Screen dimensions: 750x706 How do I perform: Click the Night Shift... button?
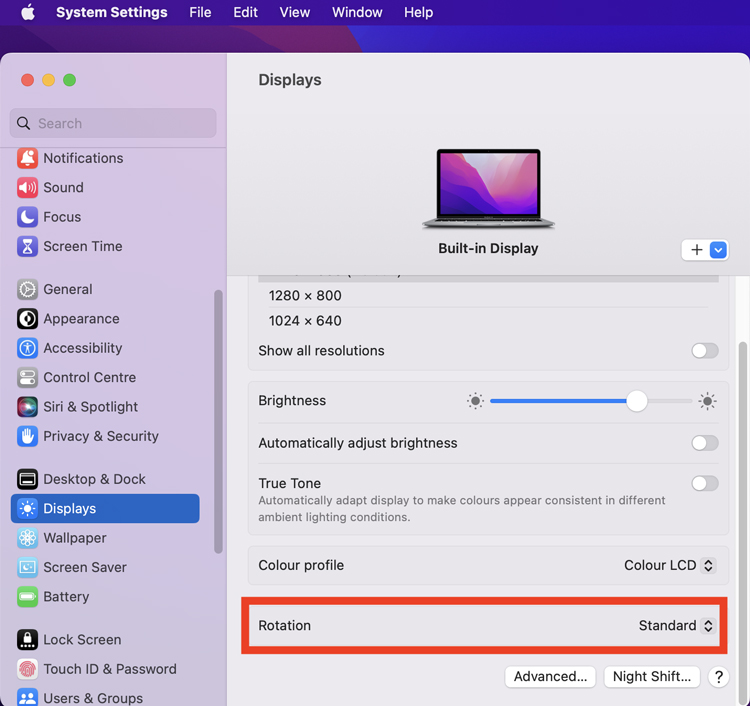click(651, 677)
